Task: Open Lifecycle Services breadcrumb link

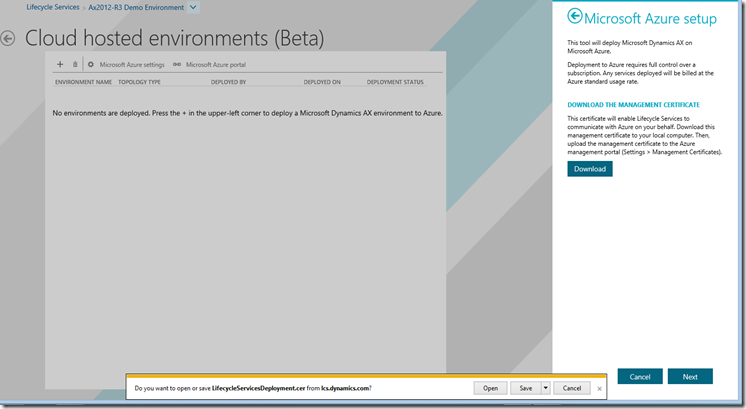Action: point(53,7)
